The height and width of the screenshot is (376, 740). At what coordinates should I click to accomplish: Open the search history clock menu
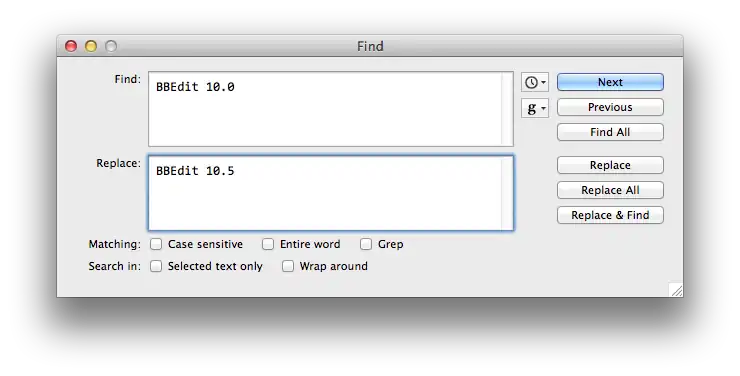pos(535,83)
